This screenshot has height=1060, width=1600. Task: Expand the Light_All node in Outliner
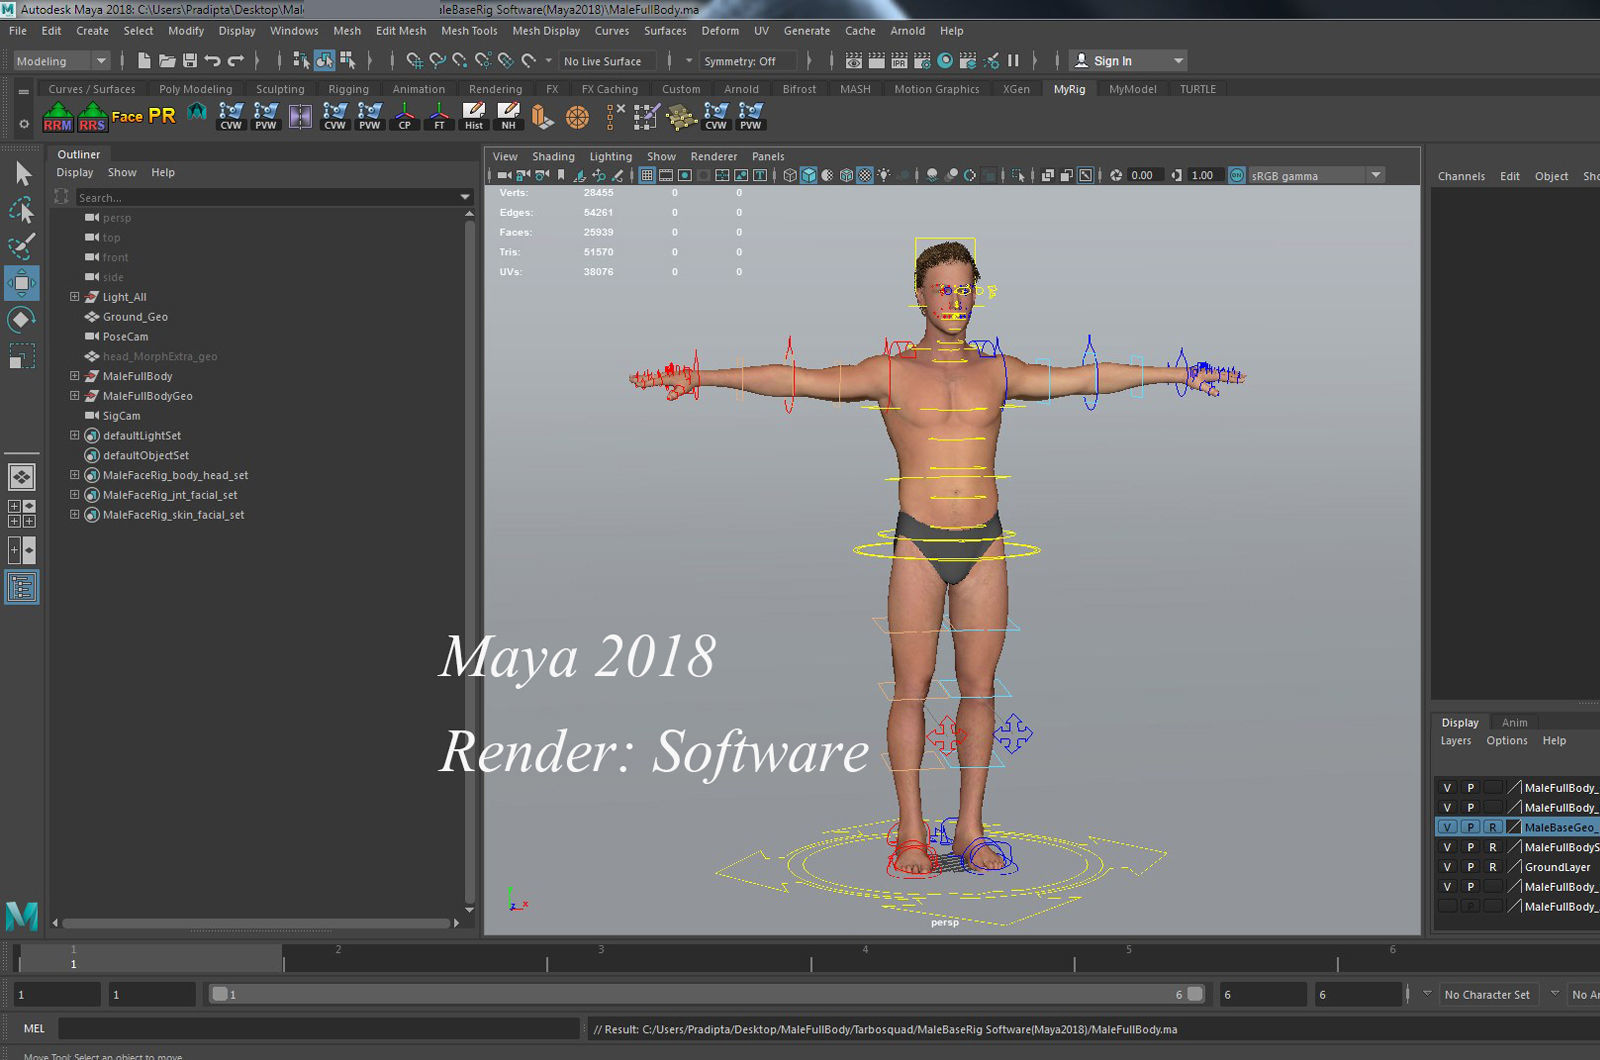74,297
